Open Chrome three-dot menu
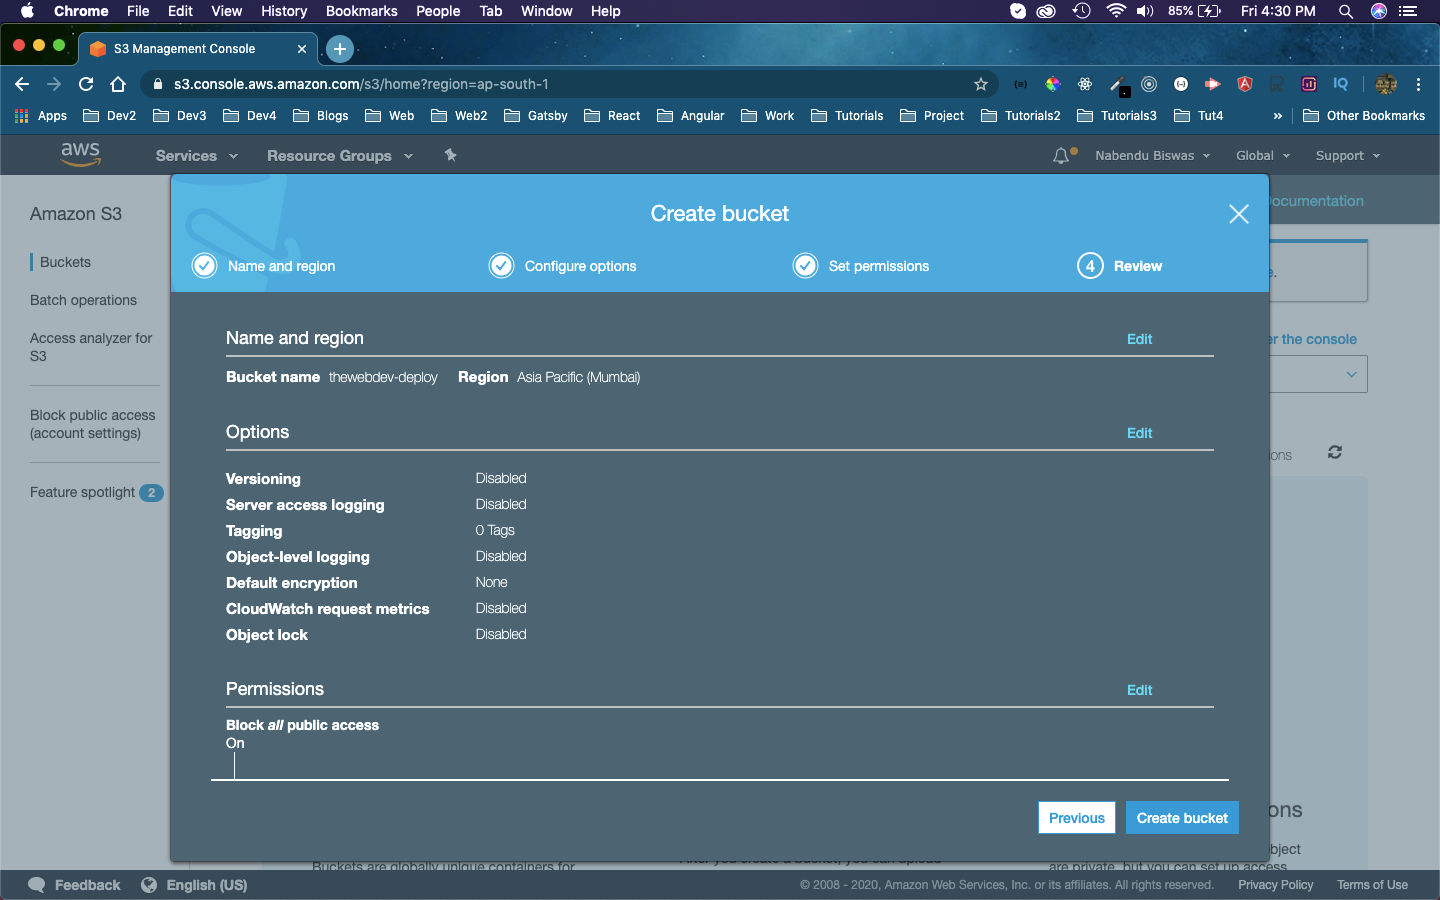 tap(1418, 84)
